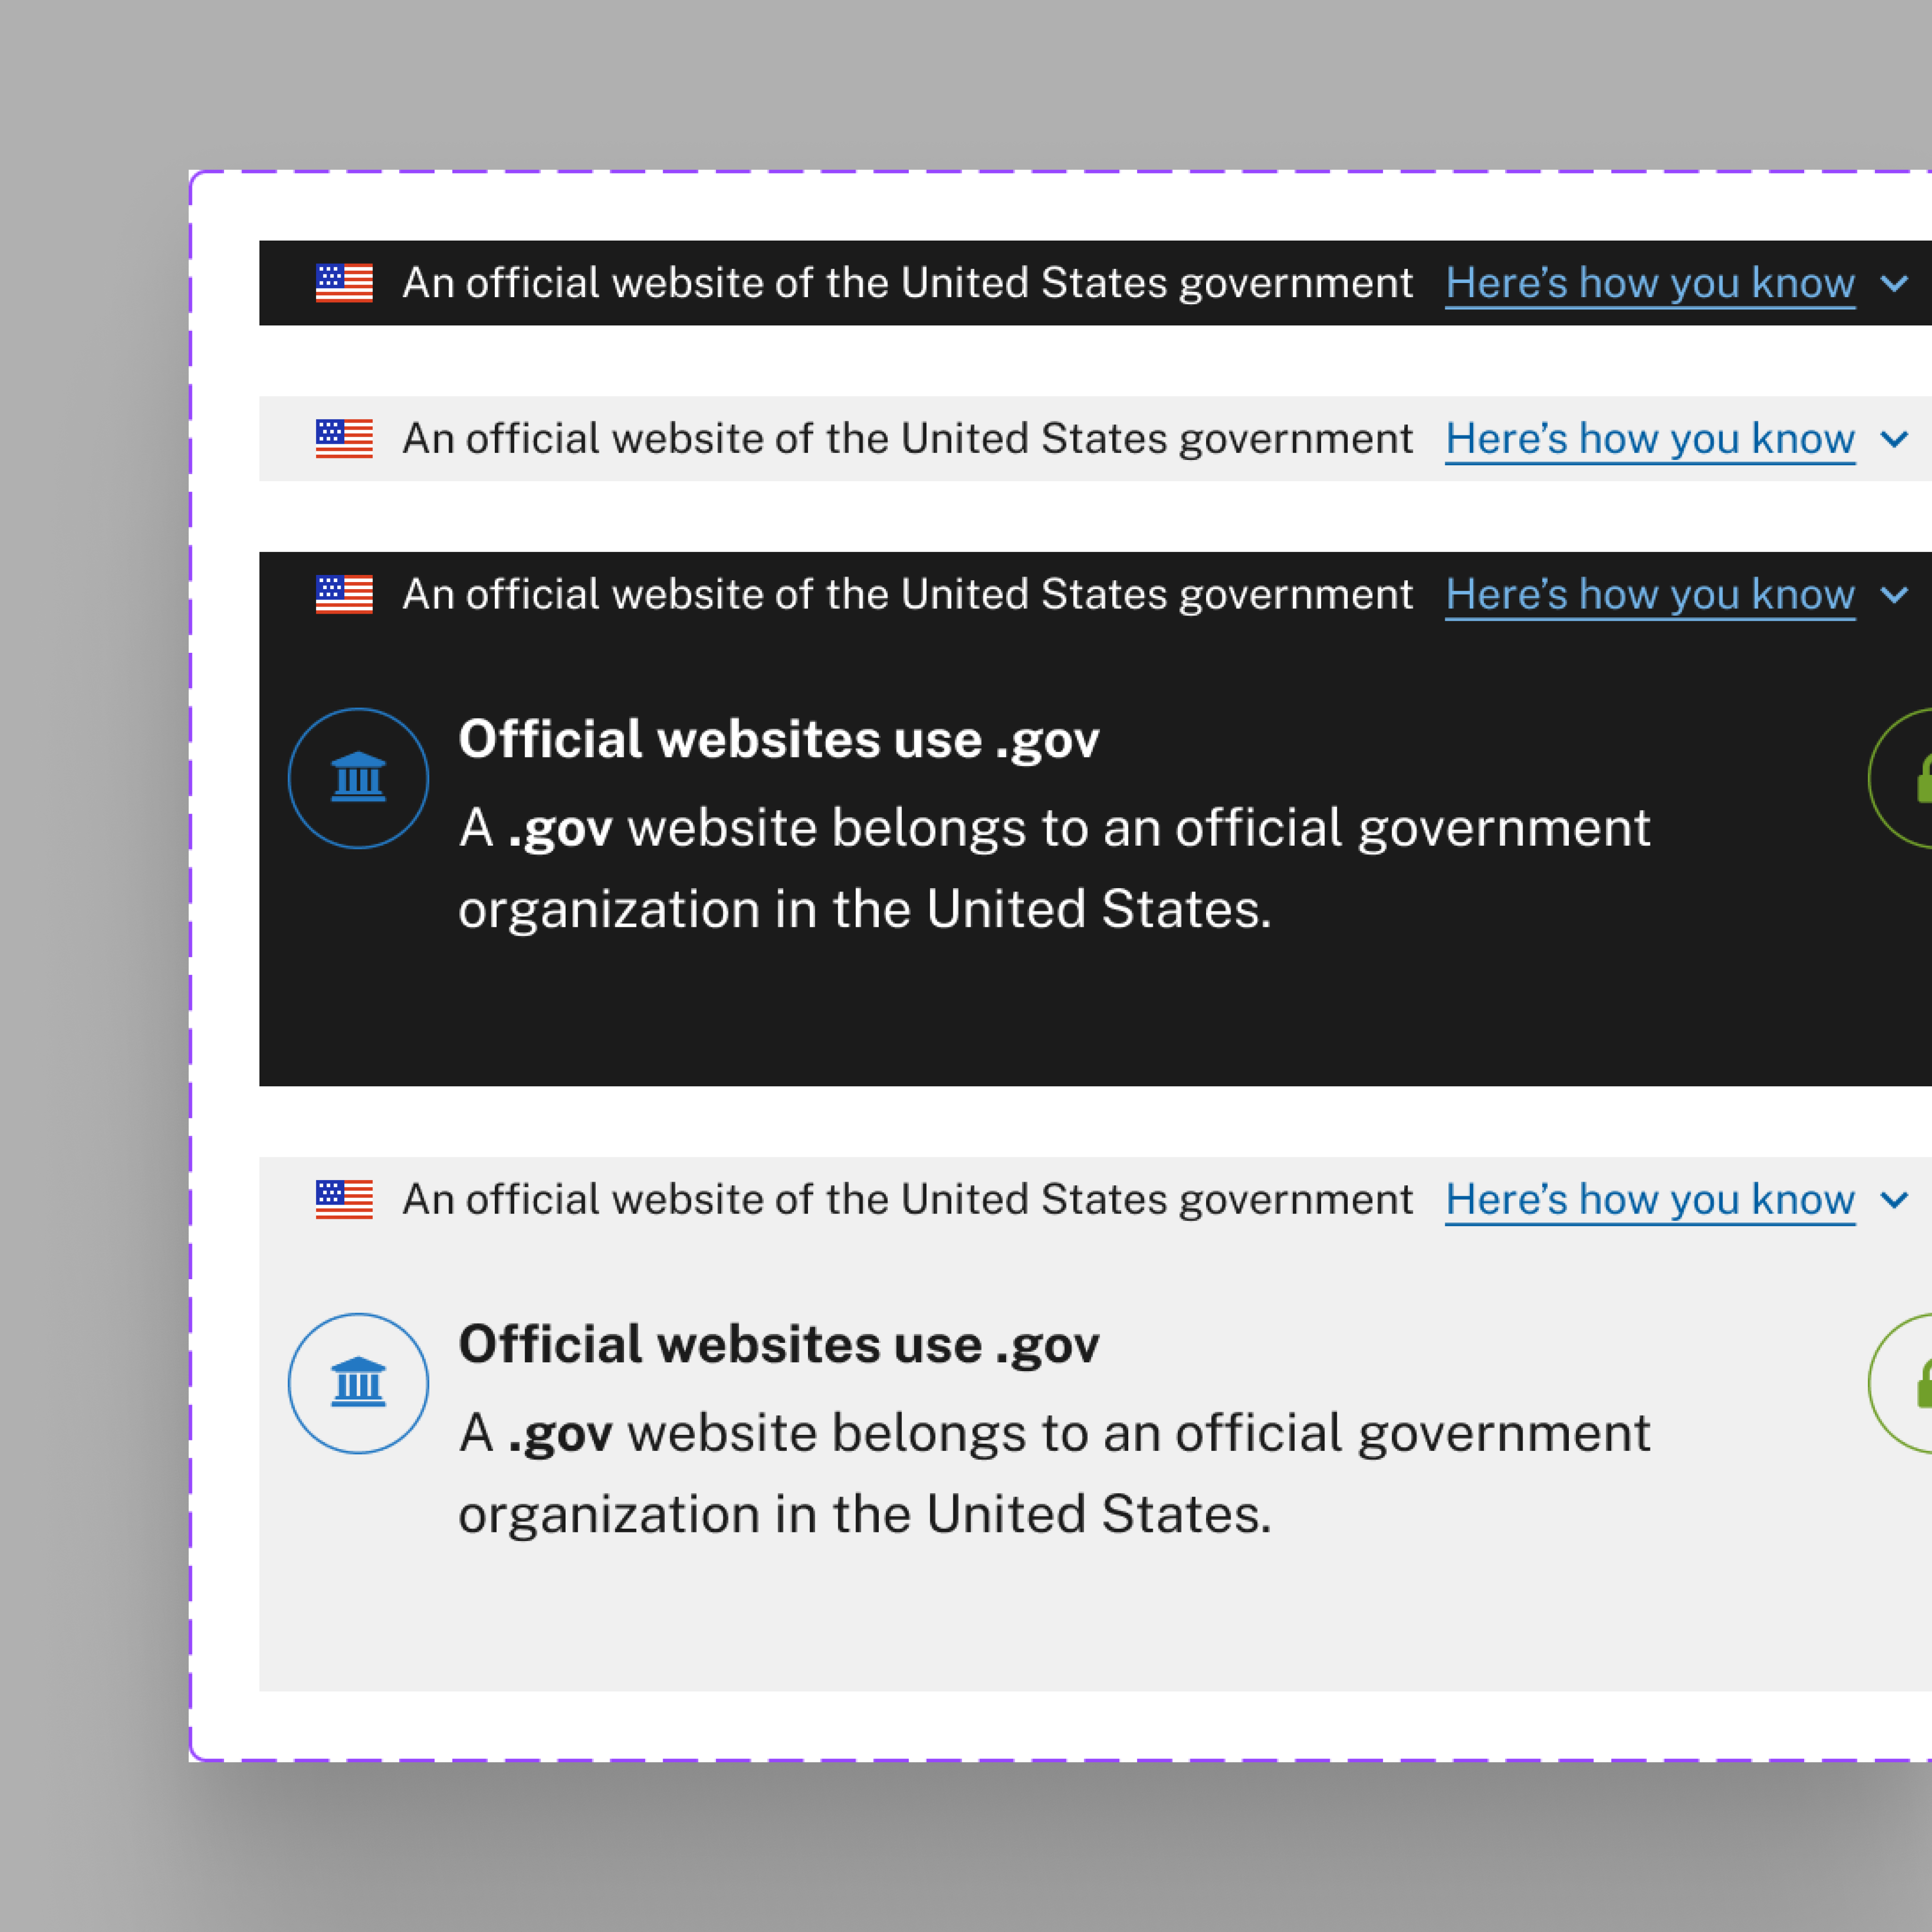Viewport: 1932px width, 1932px height.
Task: Click the US flag in first dark banner
Action: (344, 283)
